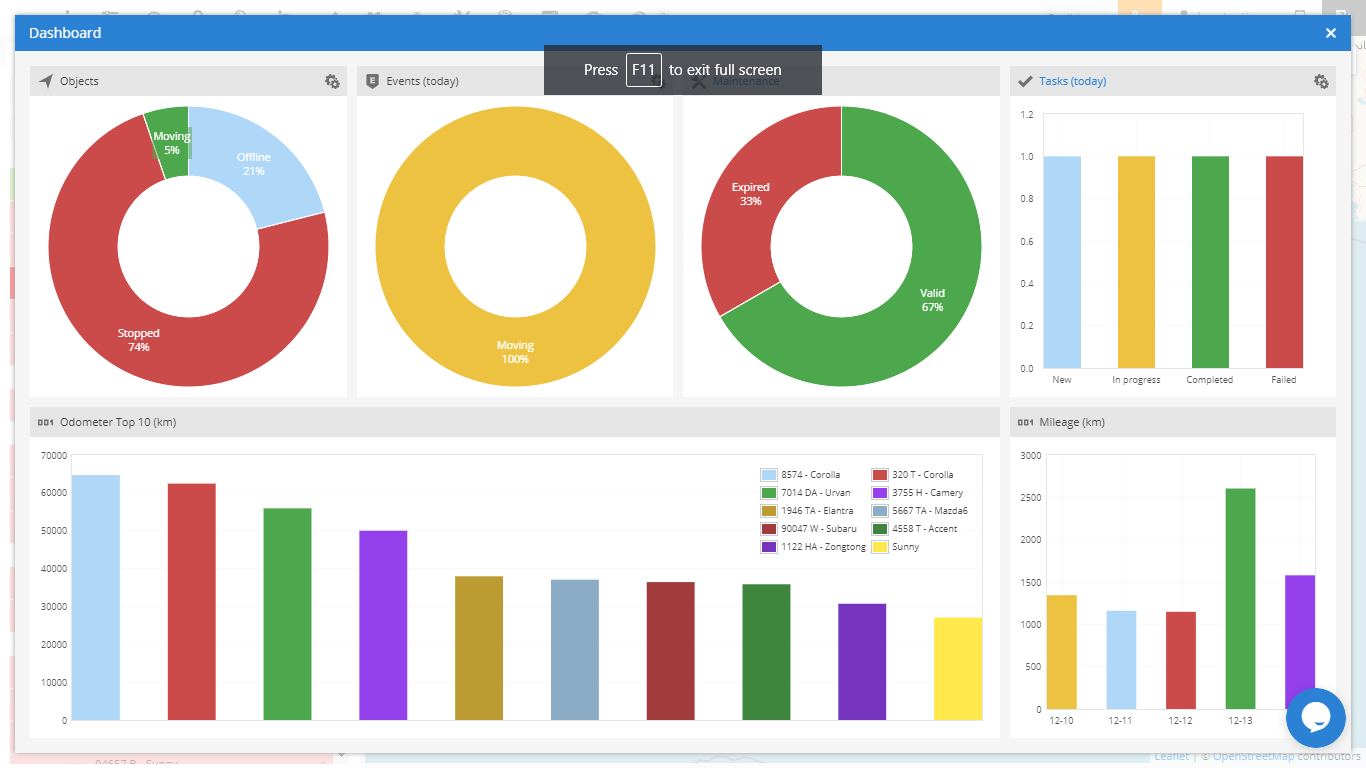
Task: Click the yellow 1946 TA - Elantra legend swatch
Action: 769,511
